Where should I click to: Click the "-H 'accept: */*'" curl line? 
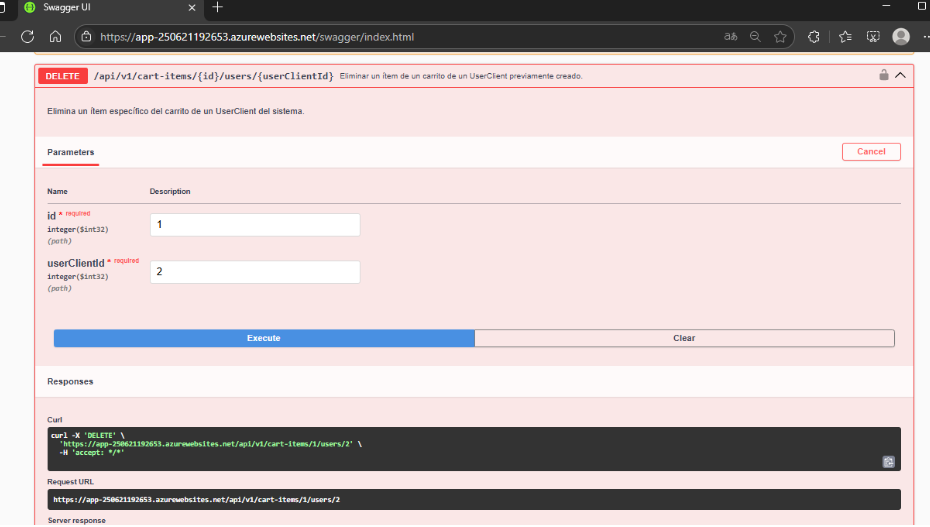91,453
